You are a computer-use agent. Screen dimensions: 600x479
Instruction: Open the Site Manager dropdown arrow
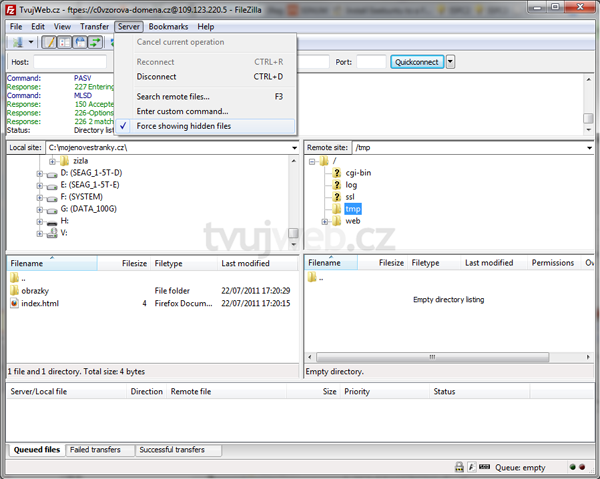(31, 42)
